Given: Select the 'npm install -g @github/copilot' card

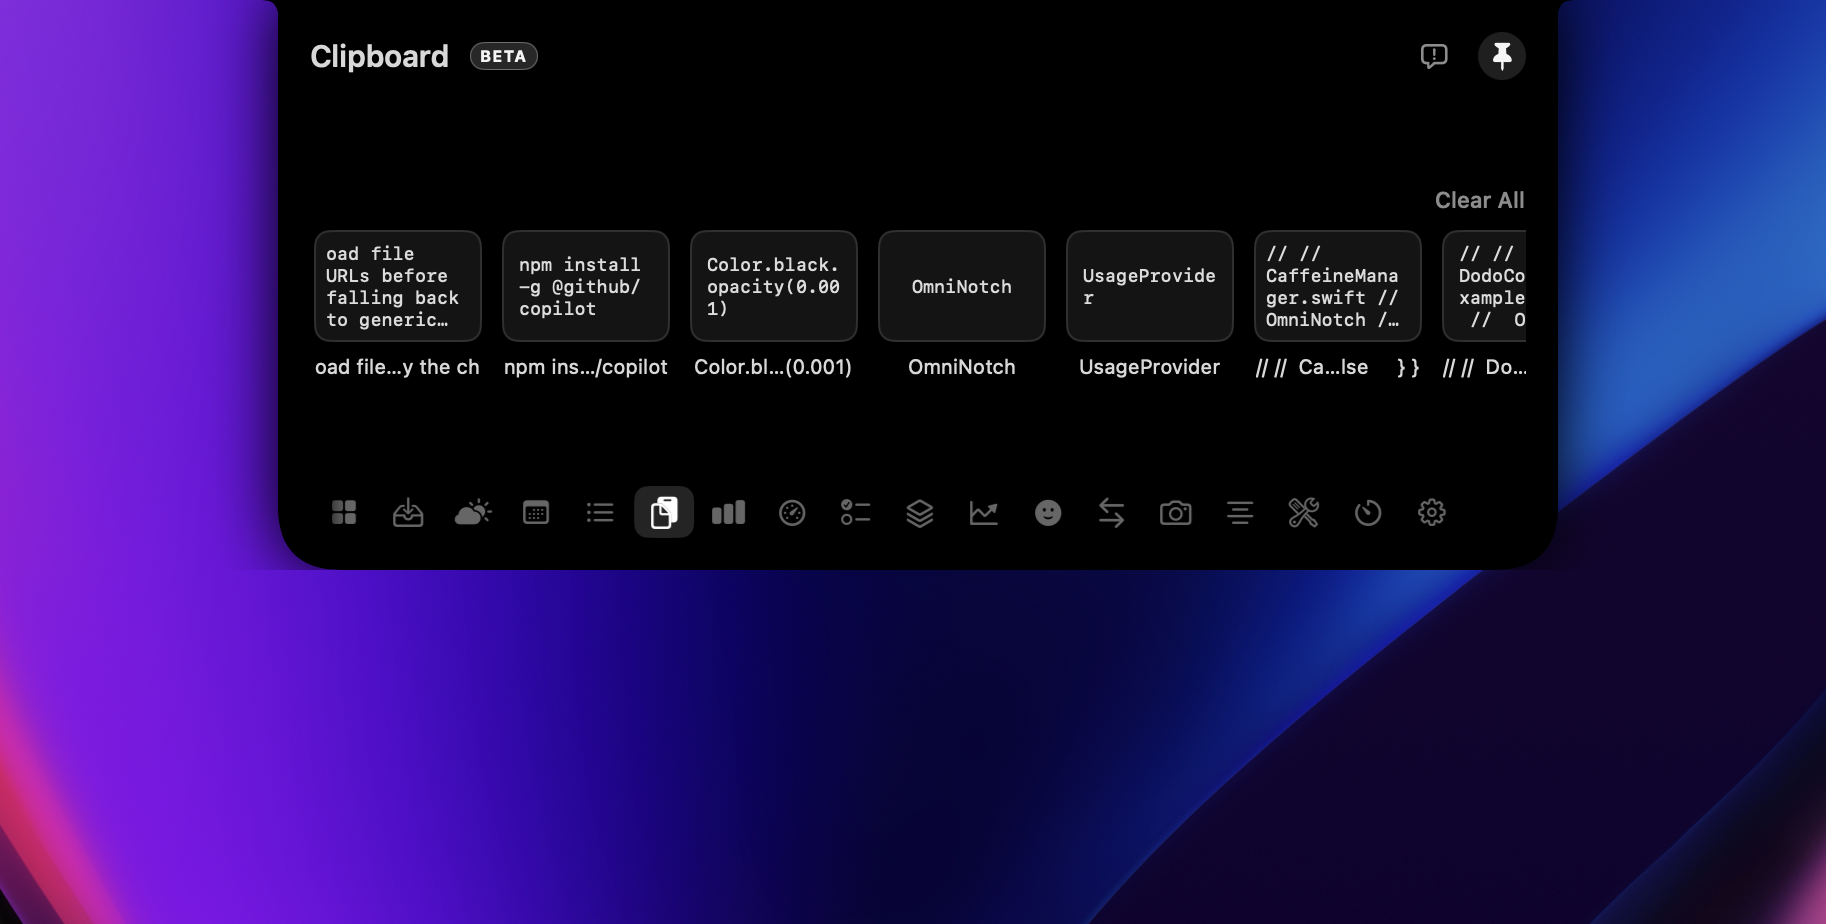Looking at the screenshot, I should 586,286.
